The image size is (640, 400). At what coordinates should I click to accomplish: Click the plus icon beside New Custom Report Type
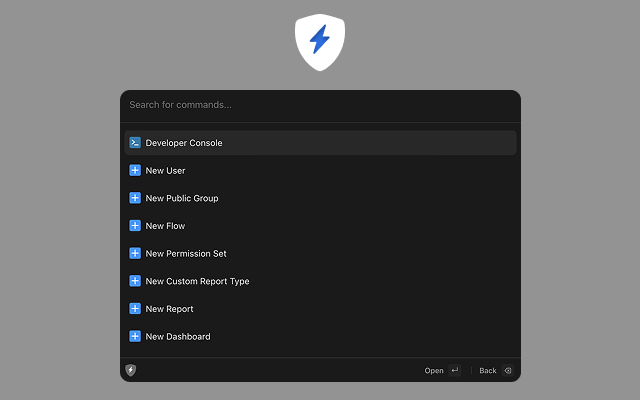pos(135,281)
